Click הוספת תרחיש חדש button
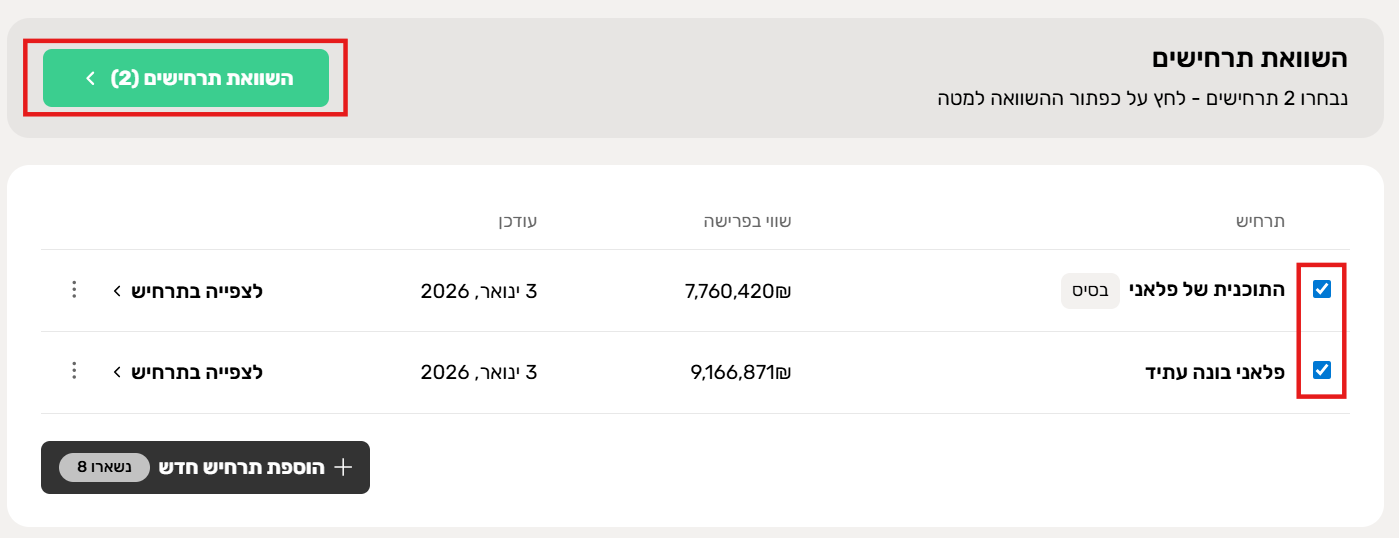Image resolution: width=1399 pixels, height=538 pixels. click(240, 467)
